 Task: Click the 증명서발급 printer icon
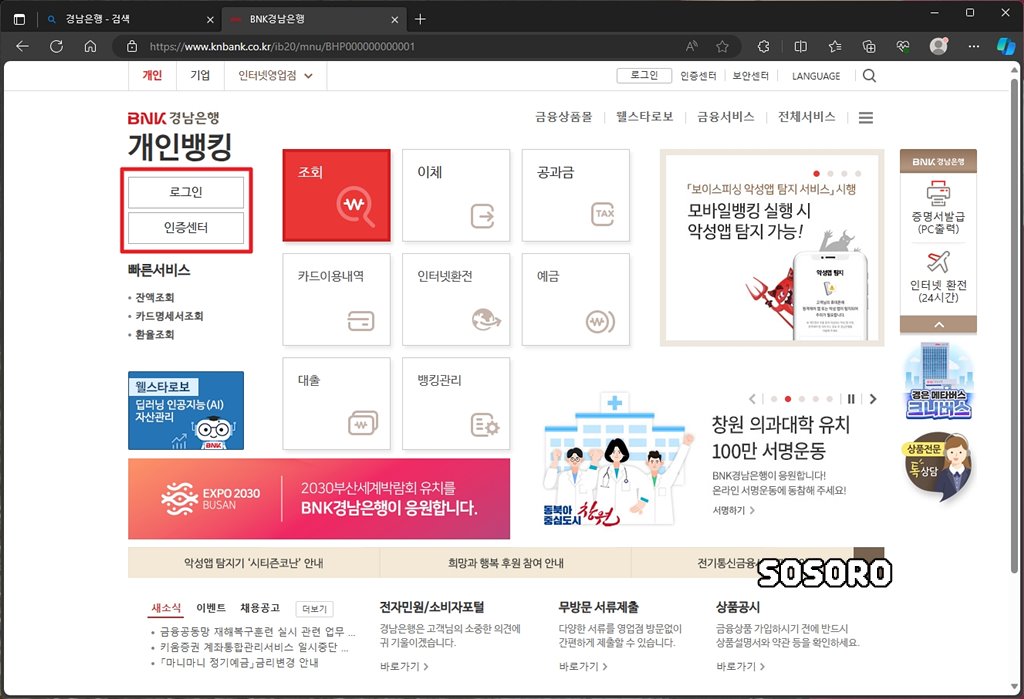click(x=938, y=193)
